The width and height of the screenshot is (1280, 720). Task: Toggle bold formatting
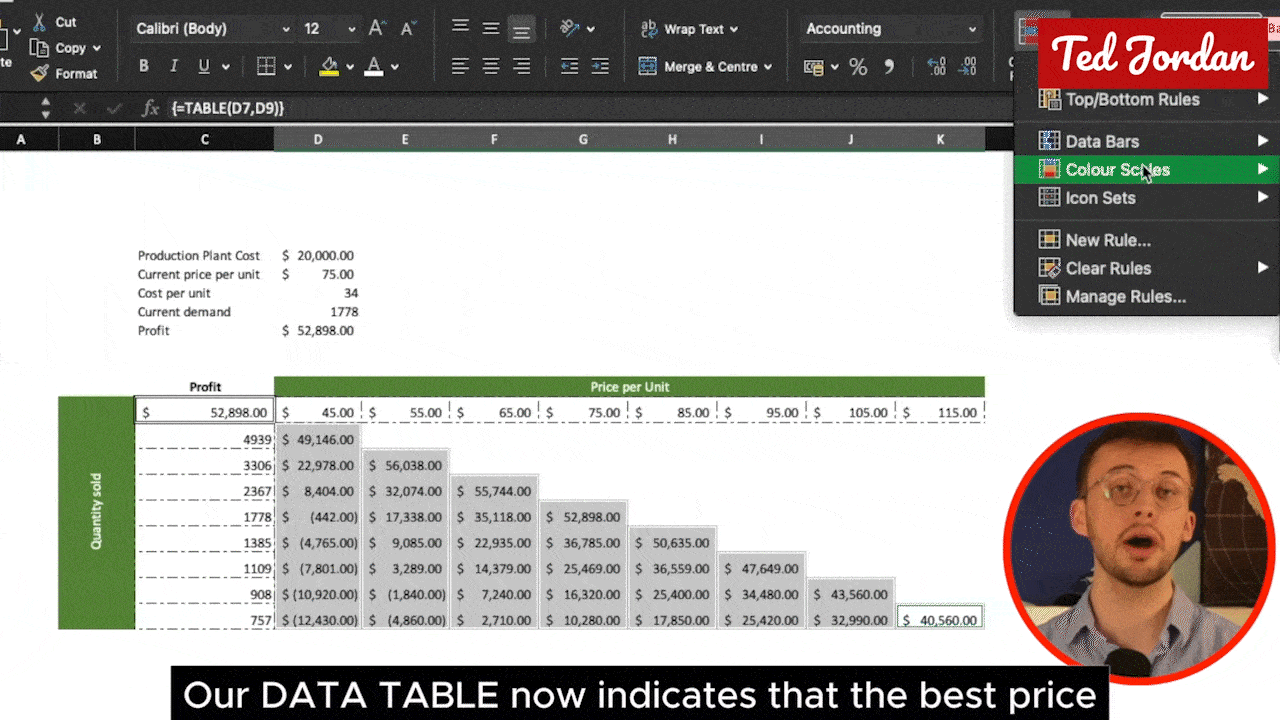144,67
